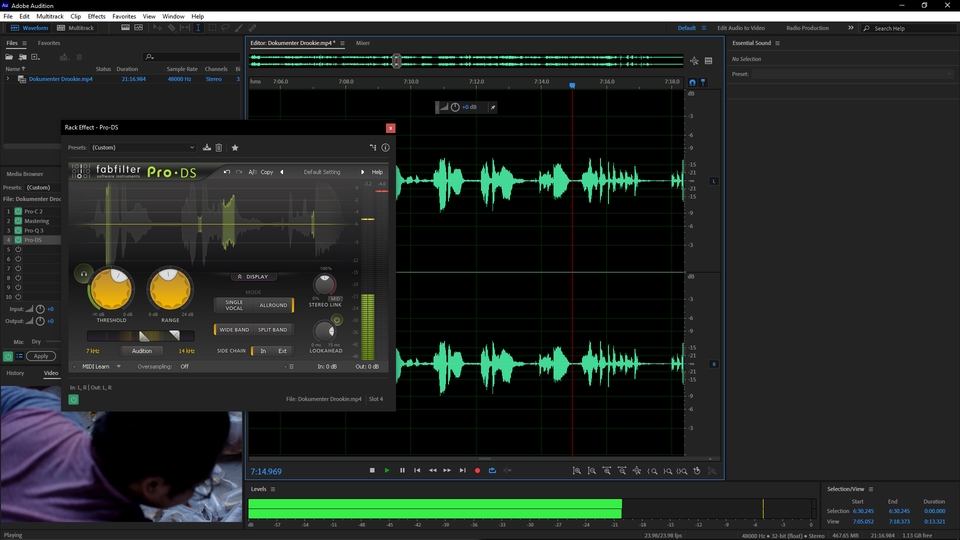
Task: Import file icon in Files panel
Action: click(22, 57)
